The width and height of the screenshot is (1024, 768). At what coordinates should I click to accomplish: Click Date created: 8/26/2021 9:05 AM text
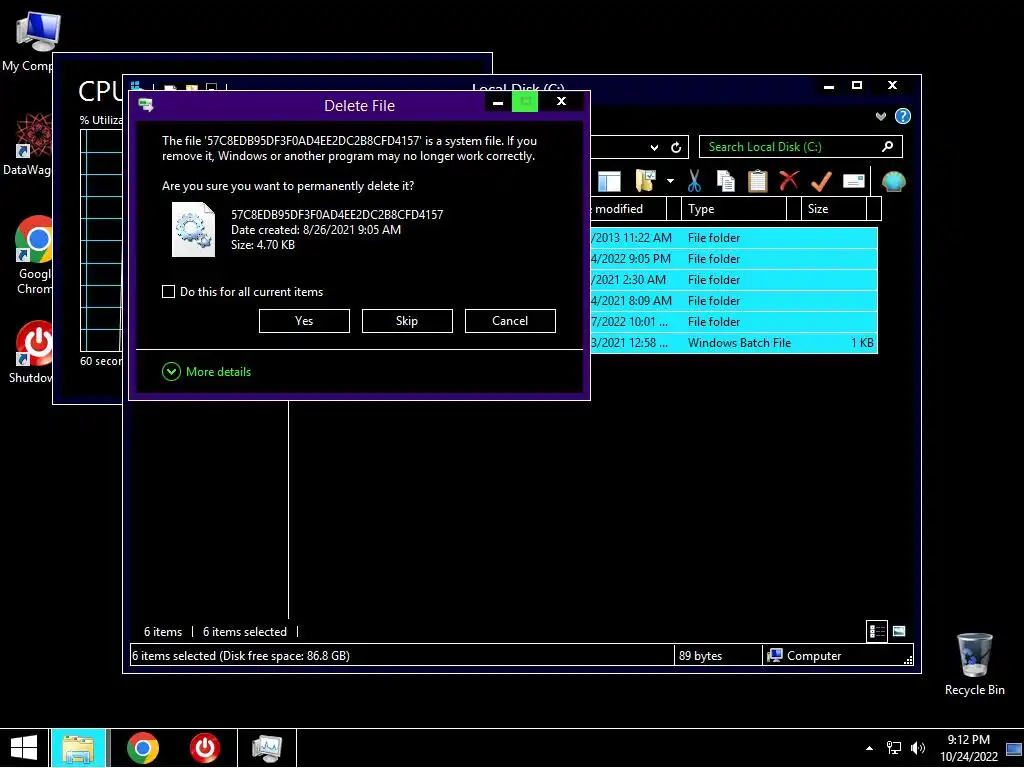point(316,230)
